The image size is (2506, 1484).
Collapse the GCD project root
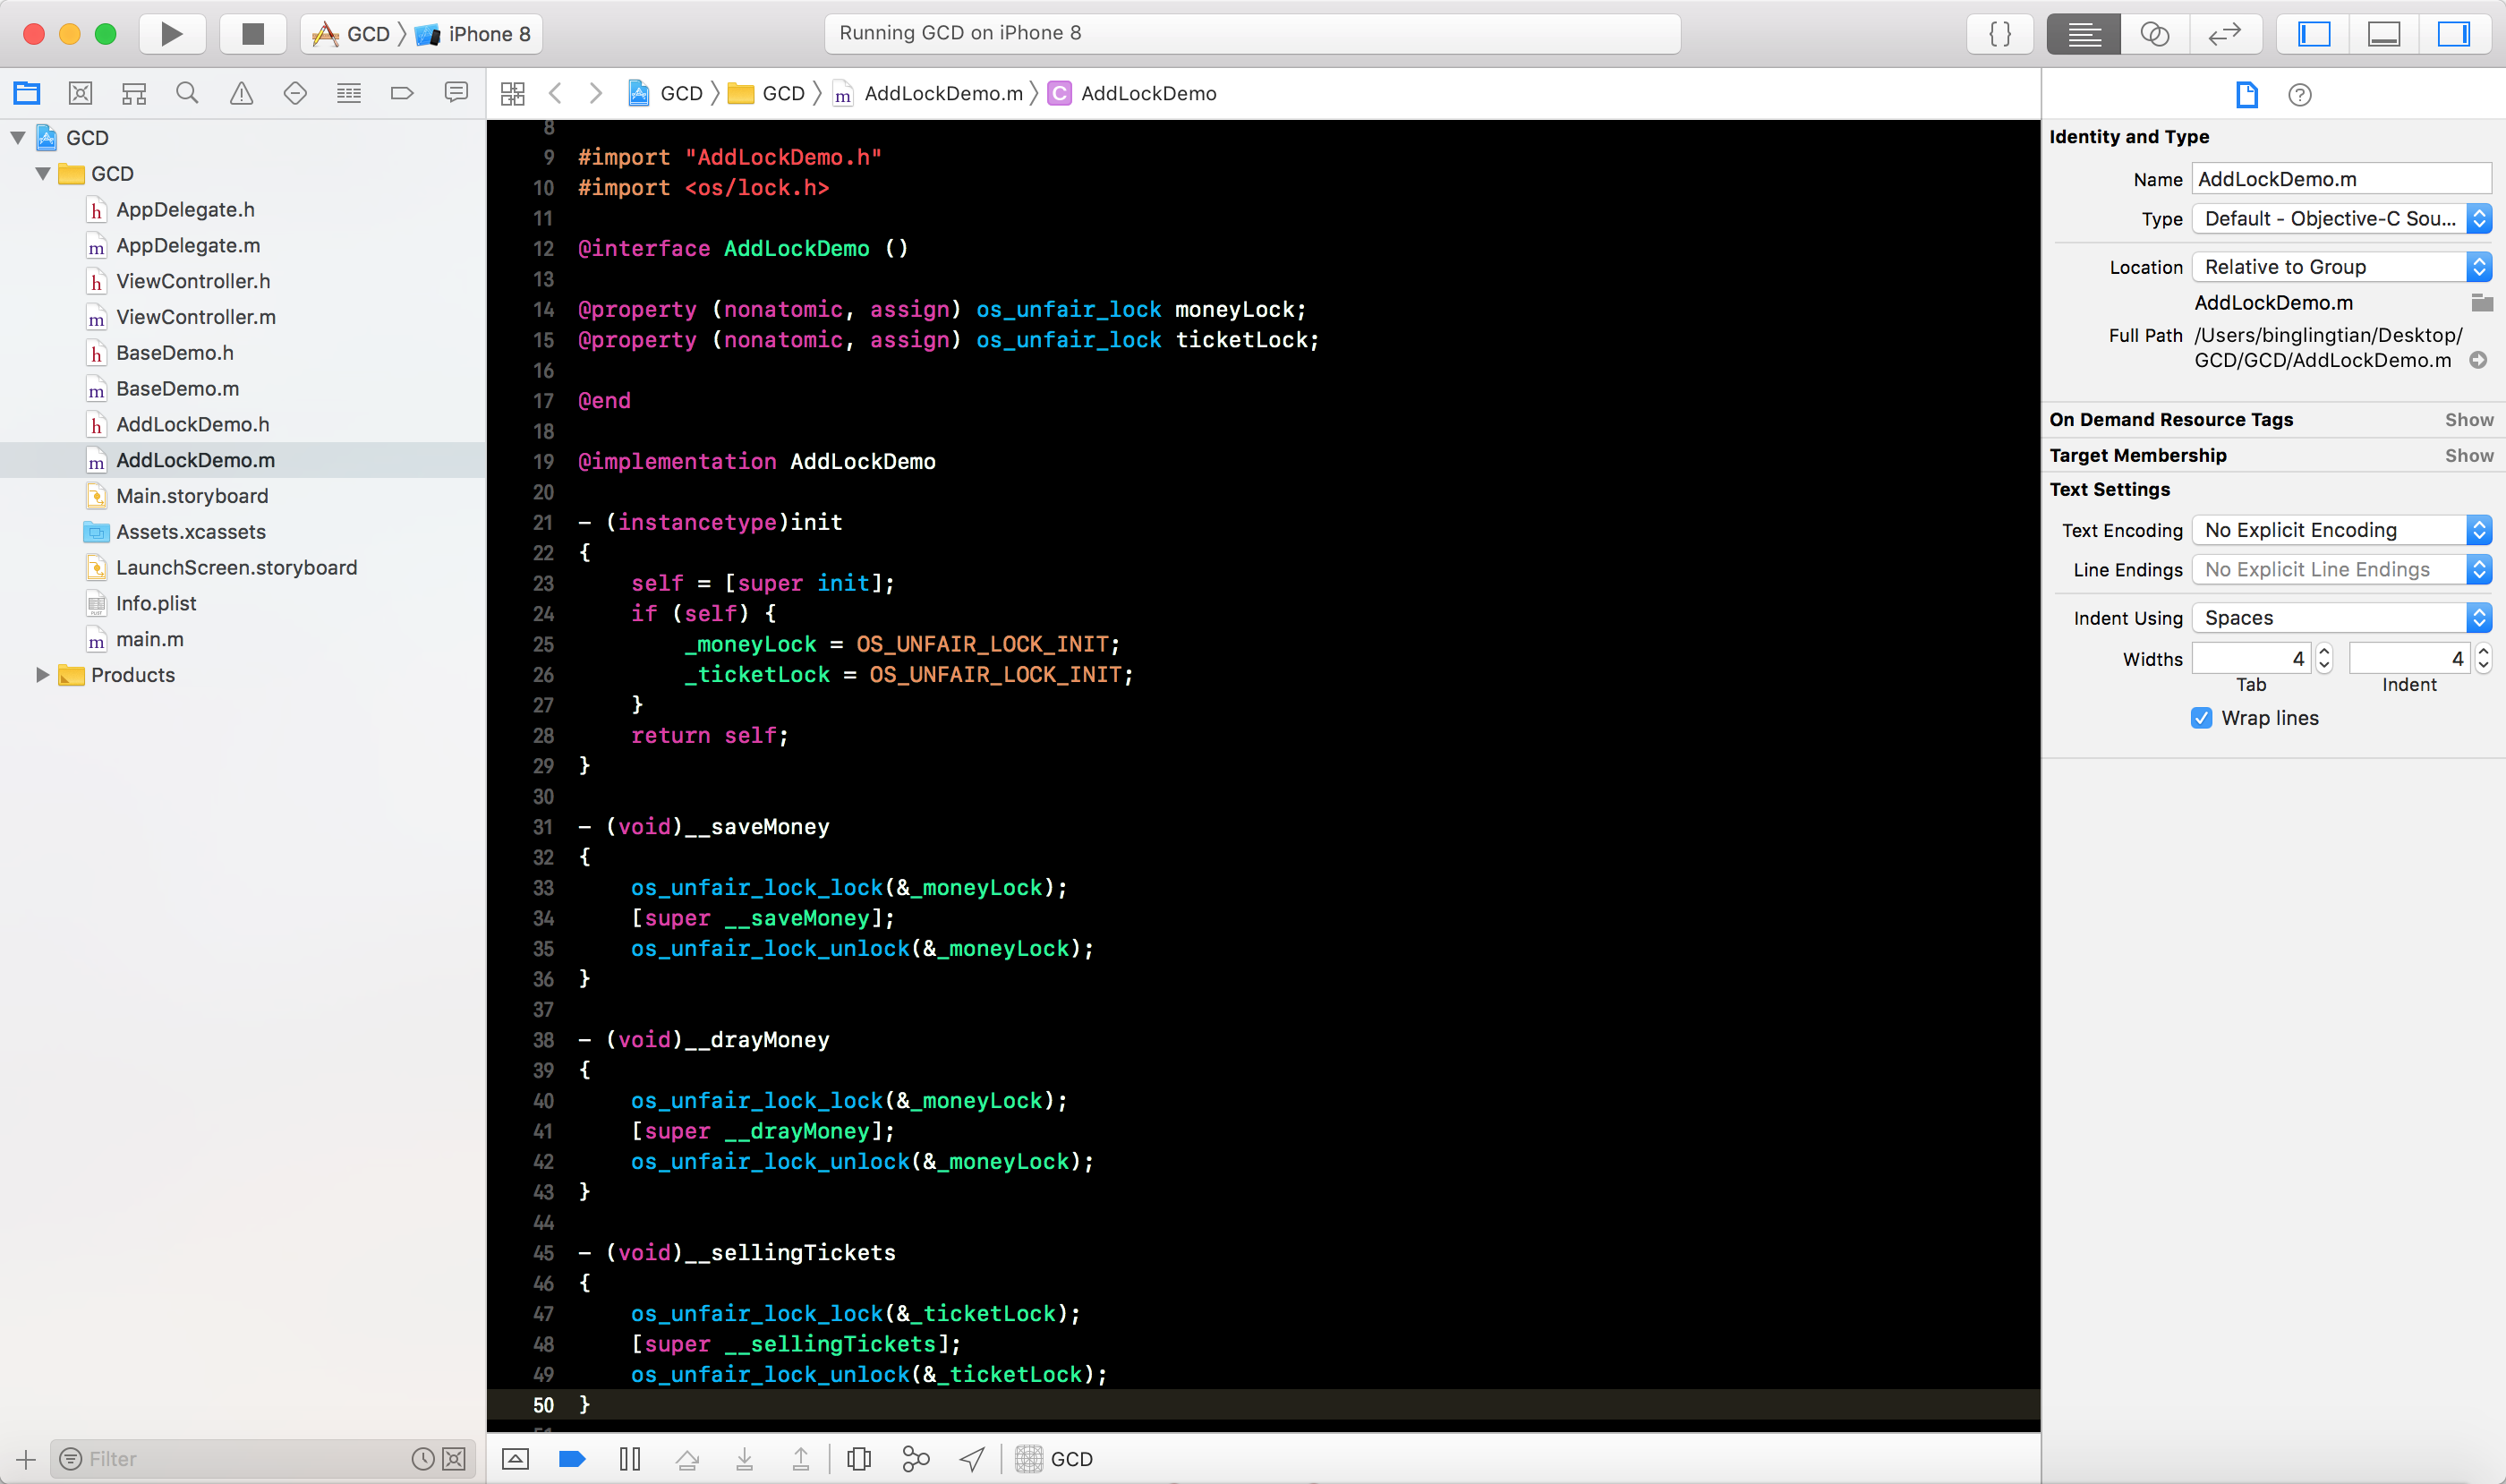tap(18, 138)
